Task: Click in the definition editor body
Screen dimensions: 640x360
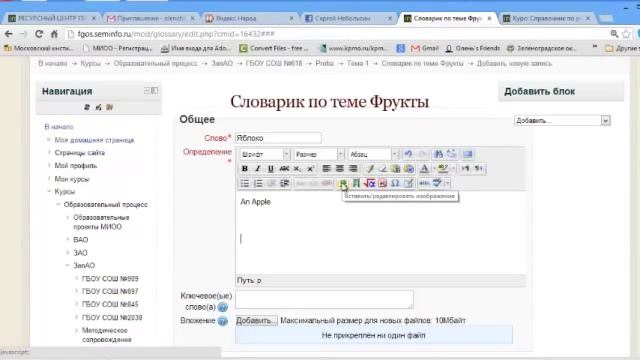Action: tap(380, 233)
